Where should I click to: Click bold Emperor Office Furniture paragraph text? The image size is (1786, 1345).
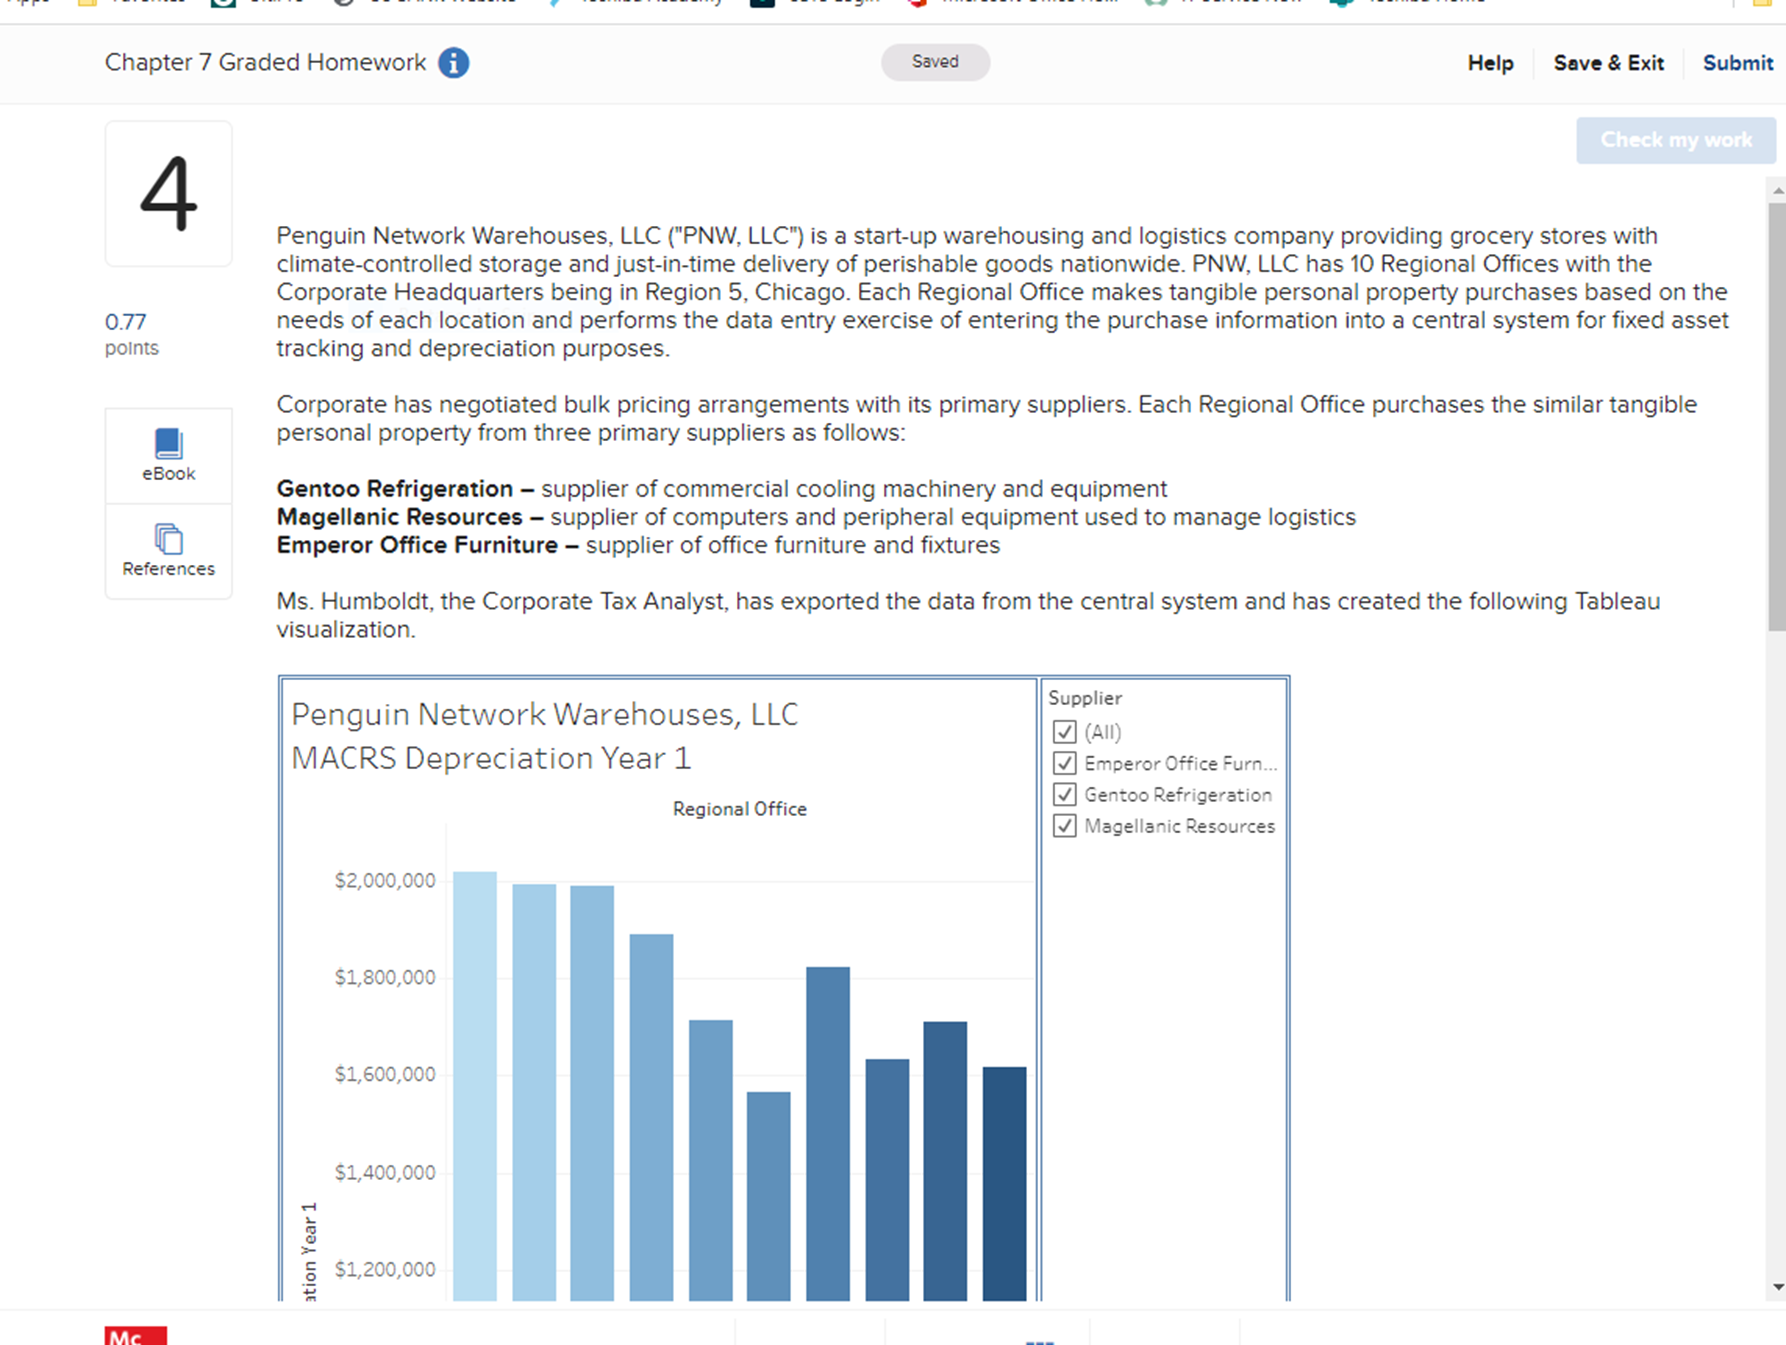coord(417,545)
